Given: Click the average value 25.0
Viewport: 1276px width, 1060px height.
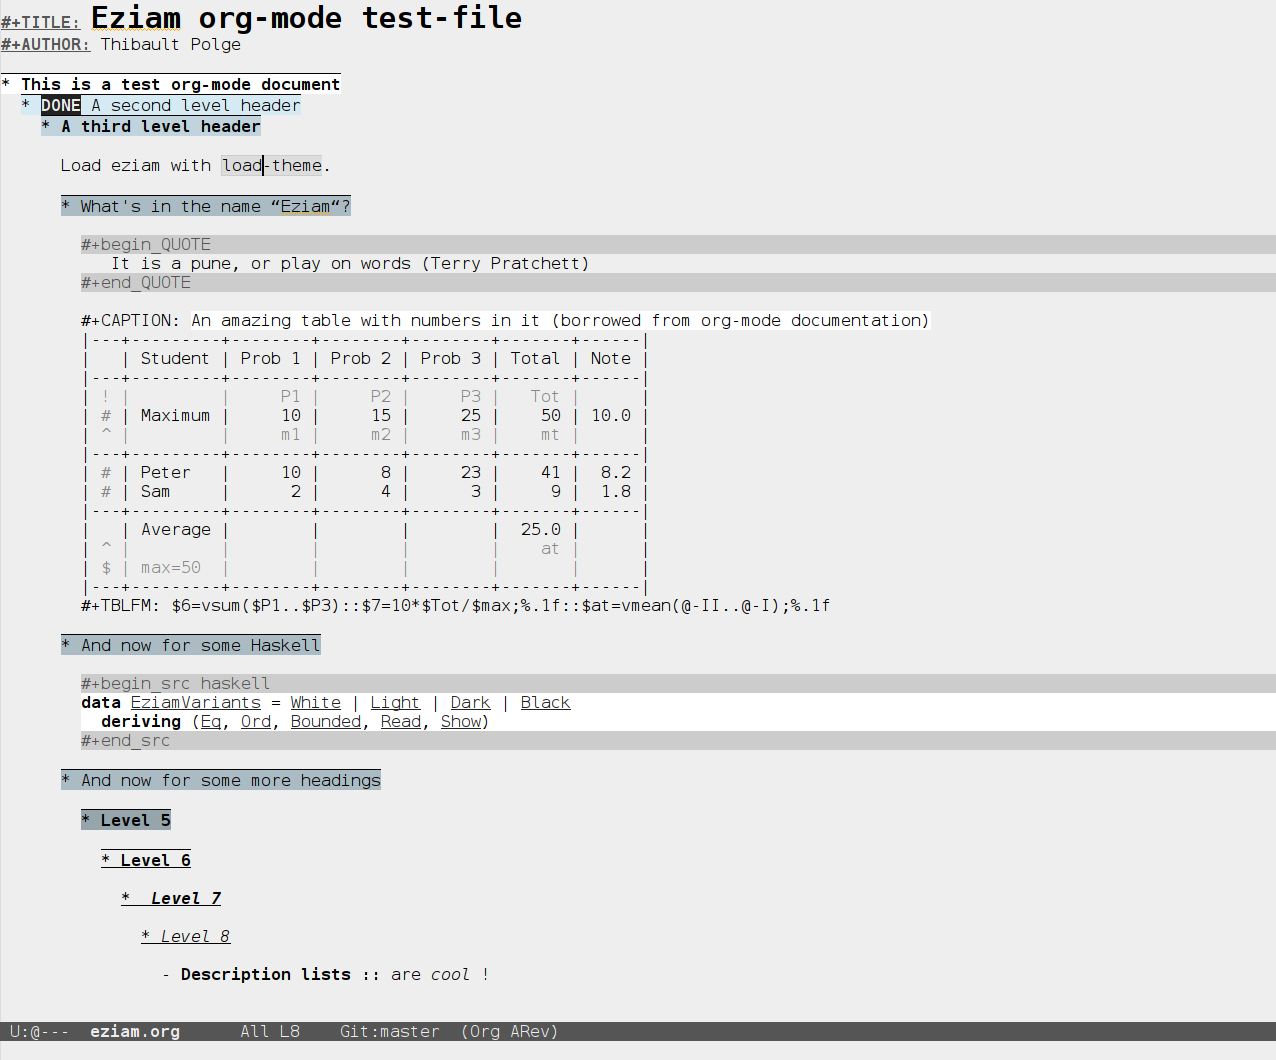Looking at the screenshot, I should pyautogui.click(x=541, y=530).
